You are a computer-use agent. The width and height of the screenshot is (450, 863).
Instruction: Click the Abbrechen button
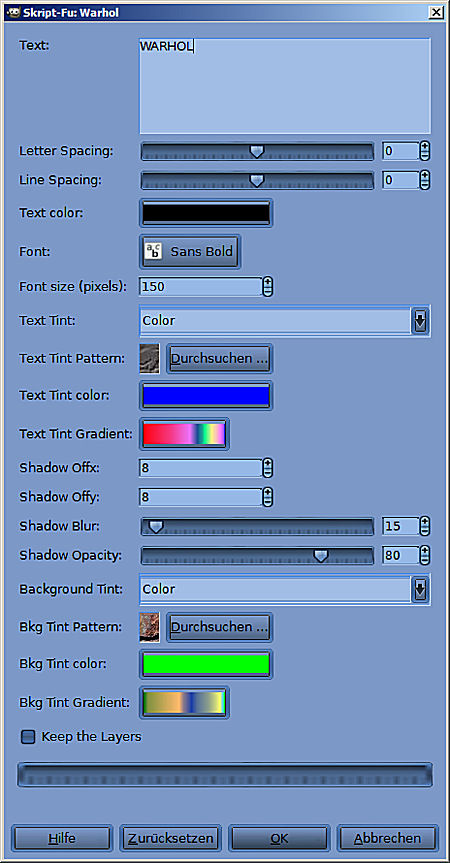point(388,838)
